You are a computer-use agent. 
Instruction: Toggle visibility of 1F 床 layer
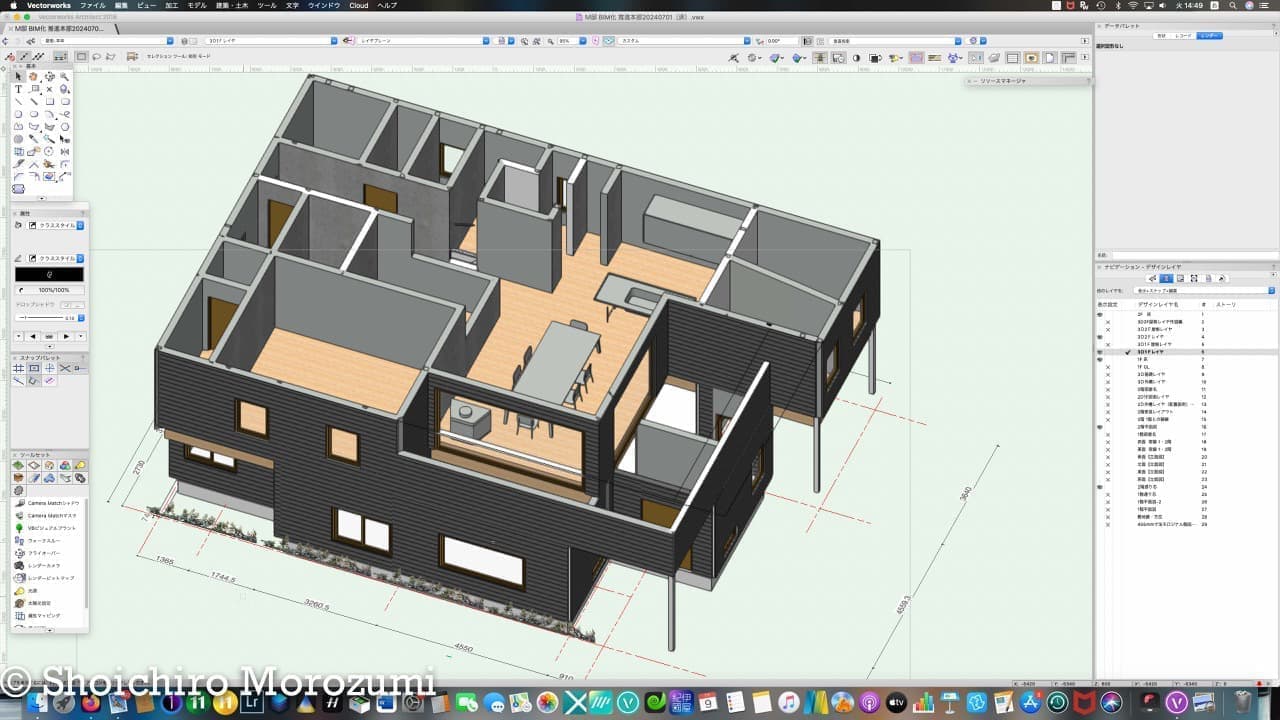point(1101,359)
